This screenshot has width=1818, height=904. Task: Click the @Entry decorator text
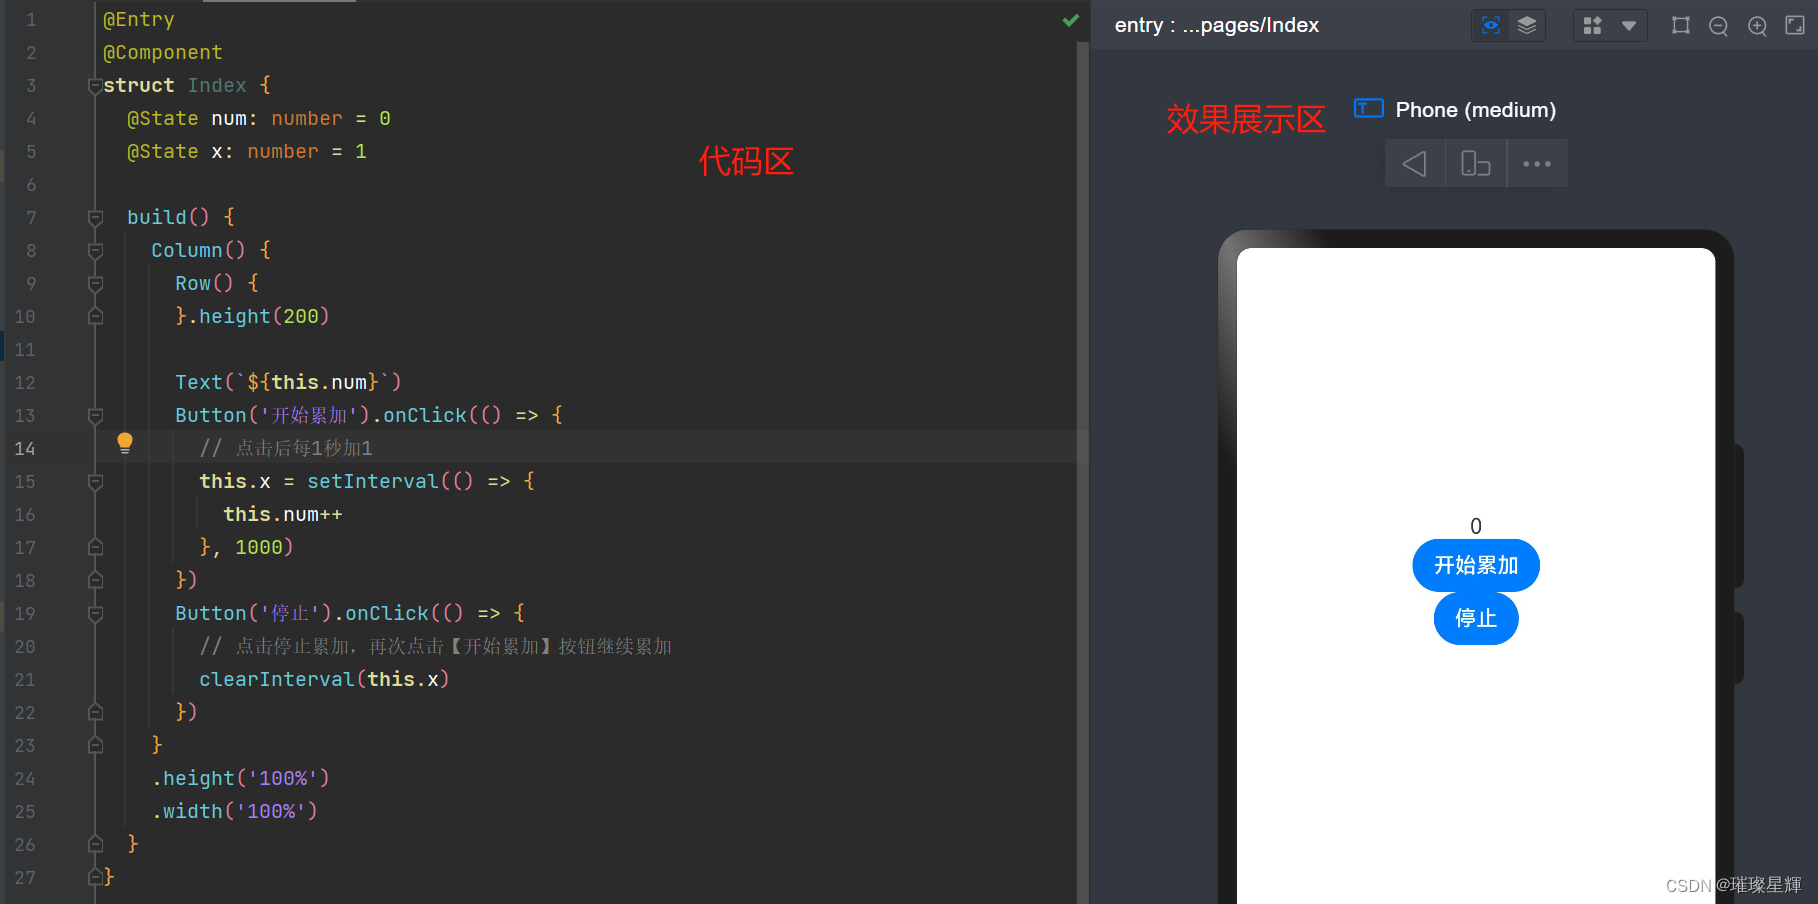click(x=138, y=19)
